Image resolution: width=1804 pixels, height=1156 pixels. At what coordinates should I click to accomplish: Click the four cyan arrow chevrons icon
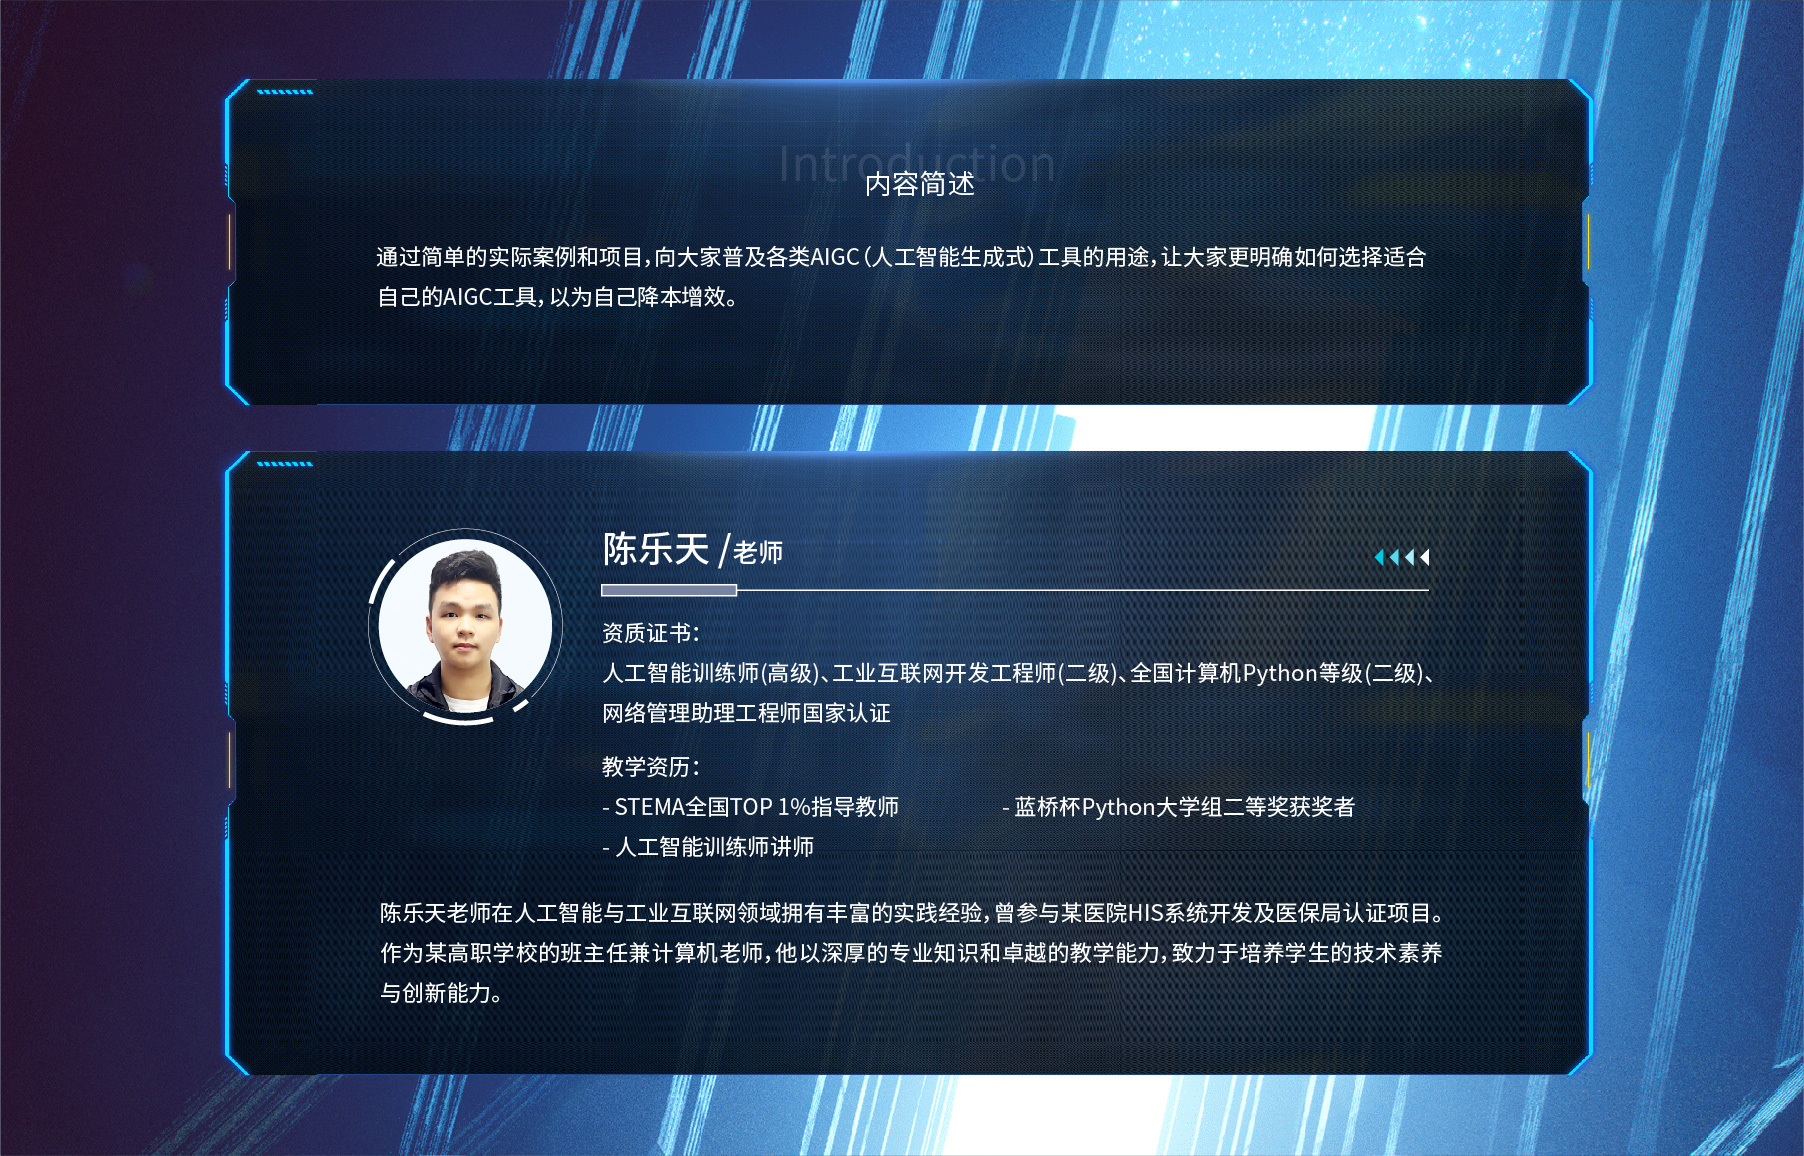point(1402,557)
